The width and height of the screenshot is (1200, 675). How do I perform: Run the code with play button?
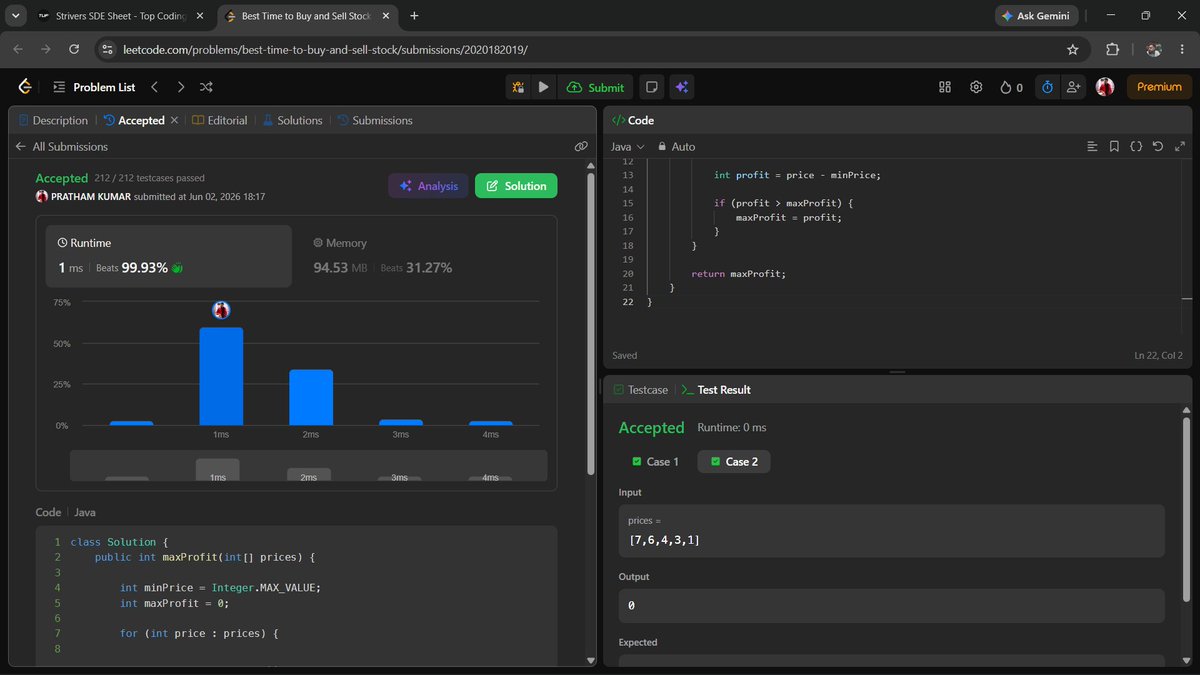click(x=543, y=87)
